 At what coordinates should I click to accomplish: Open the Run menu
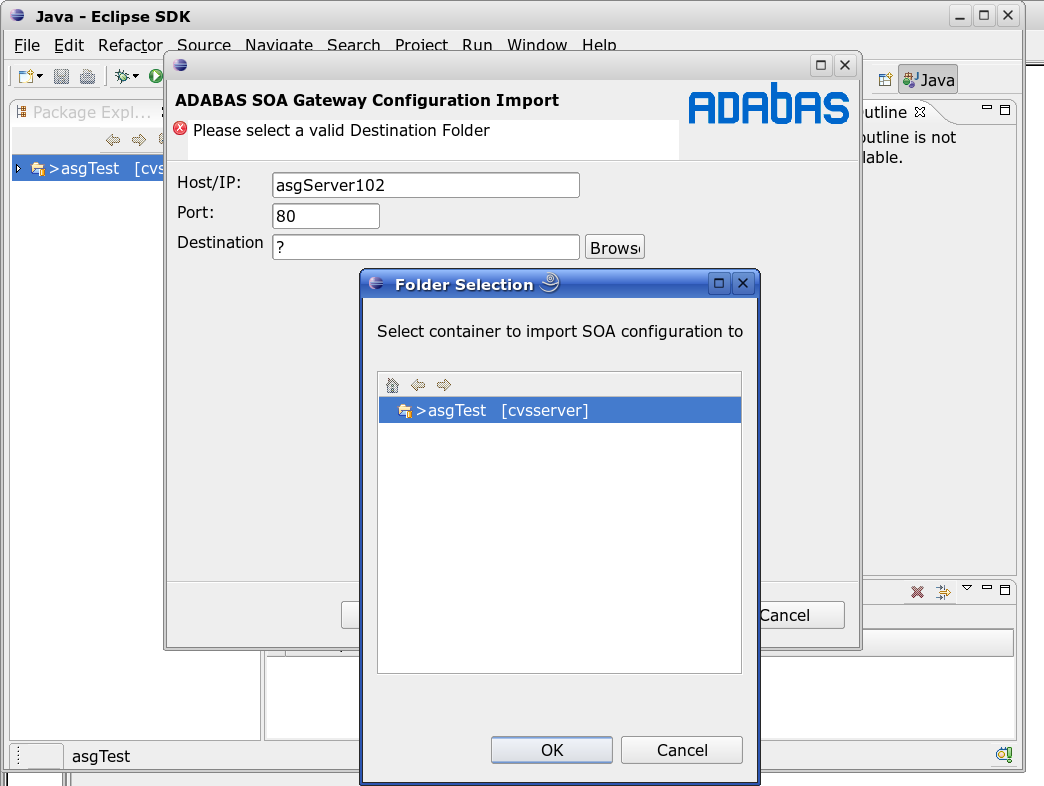coord(477,44)
